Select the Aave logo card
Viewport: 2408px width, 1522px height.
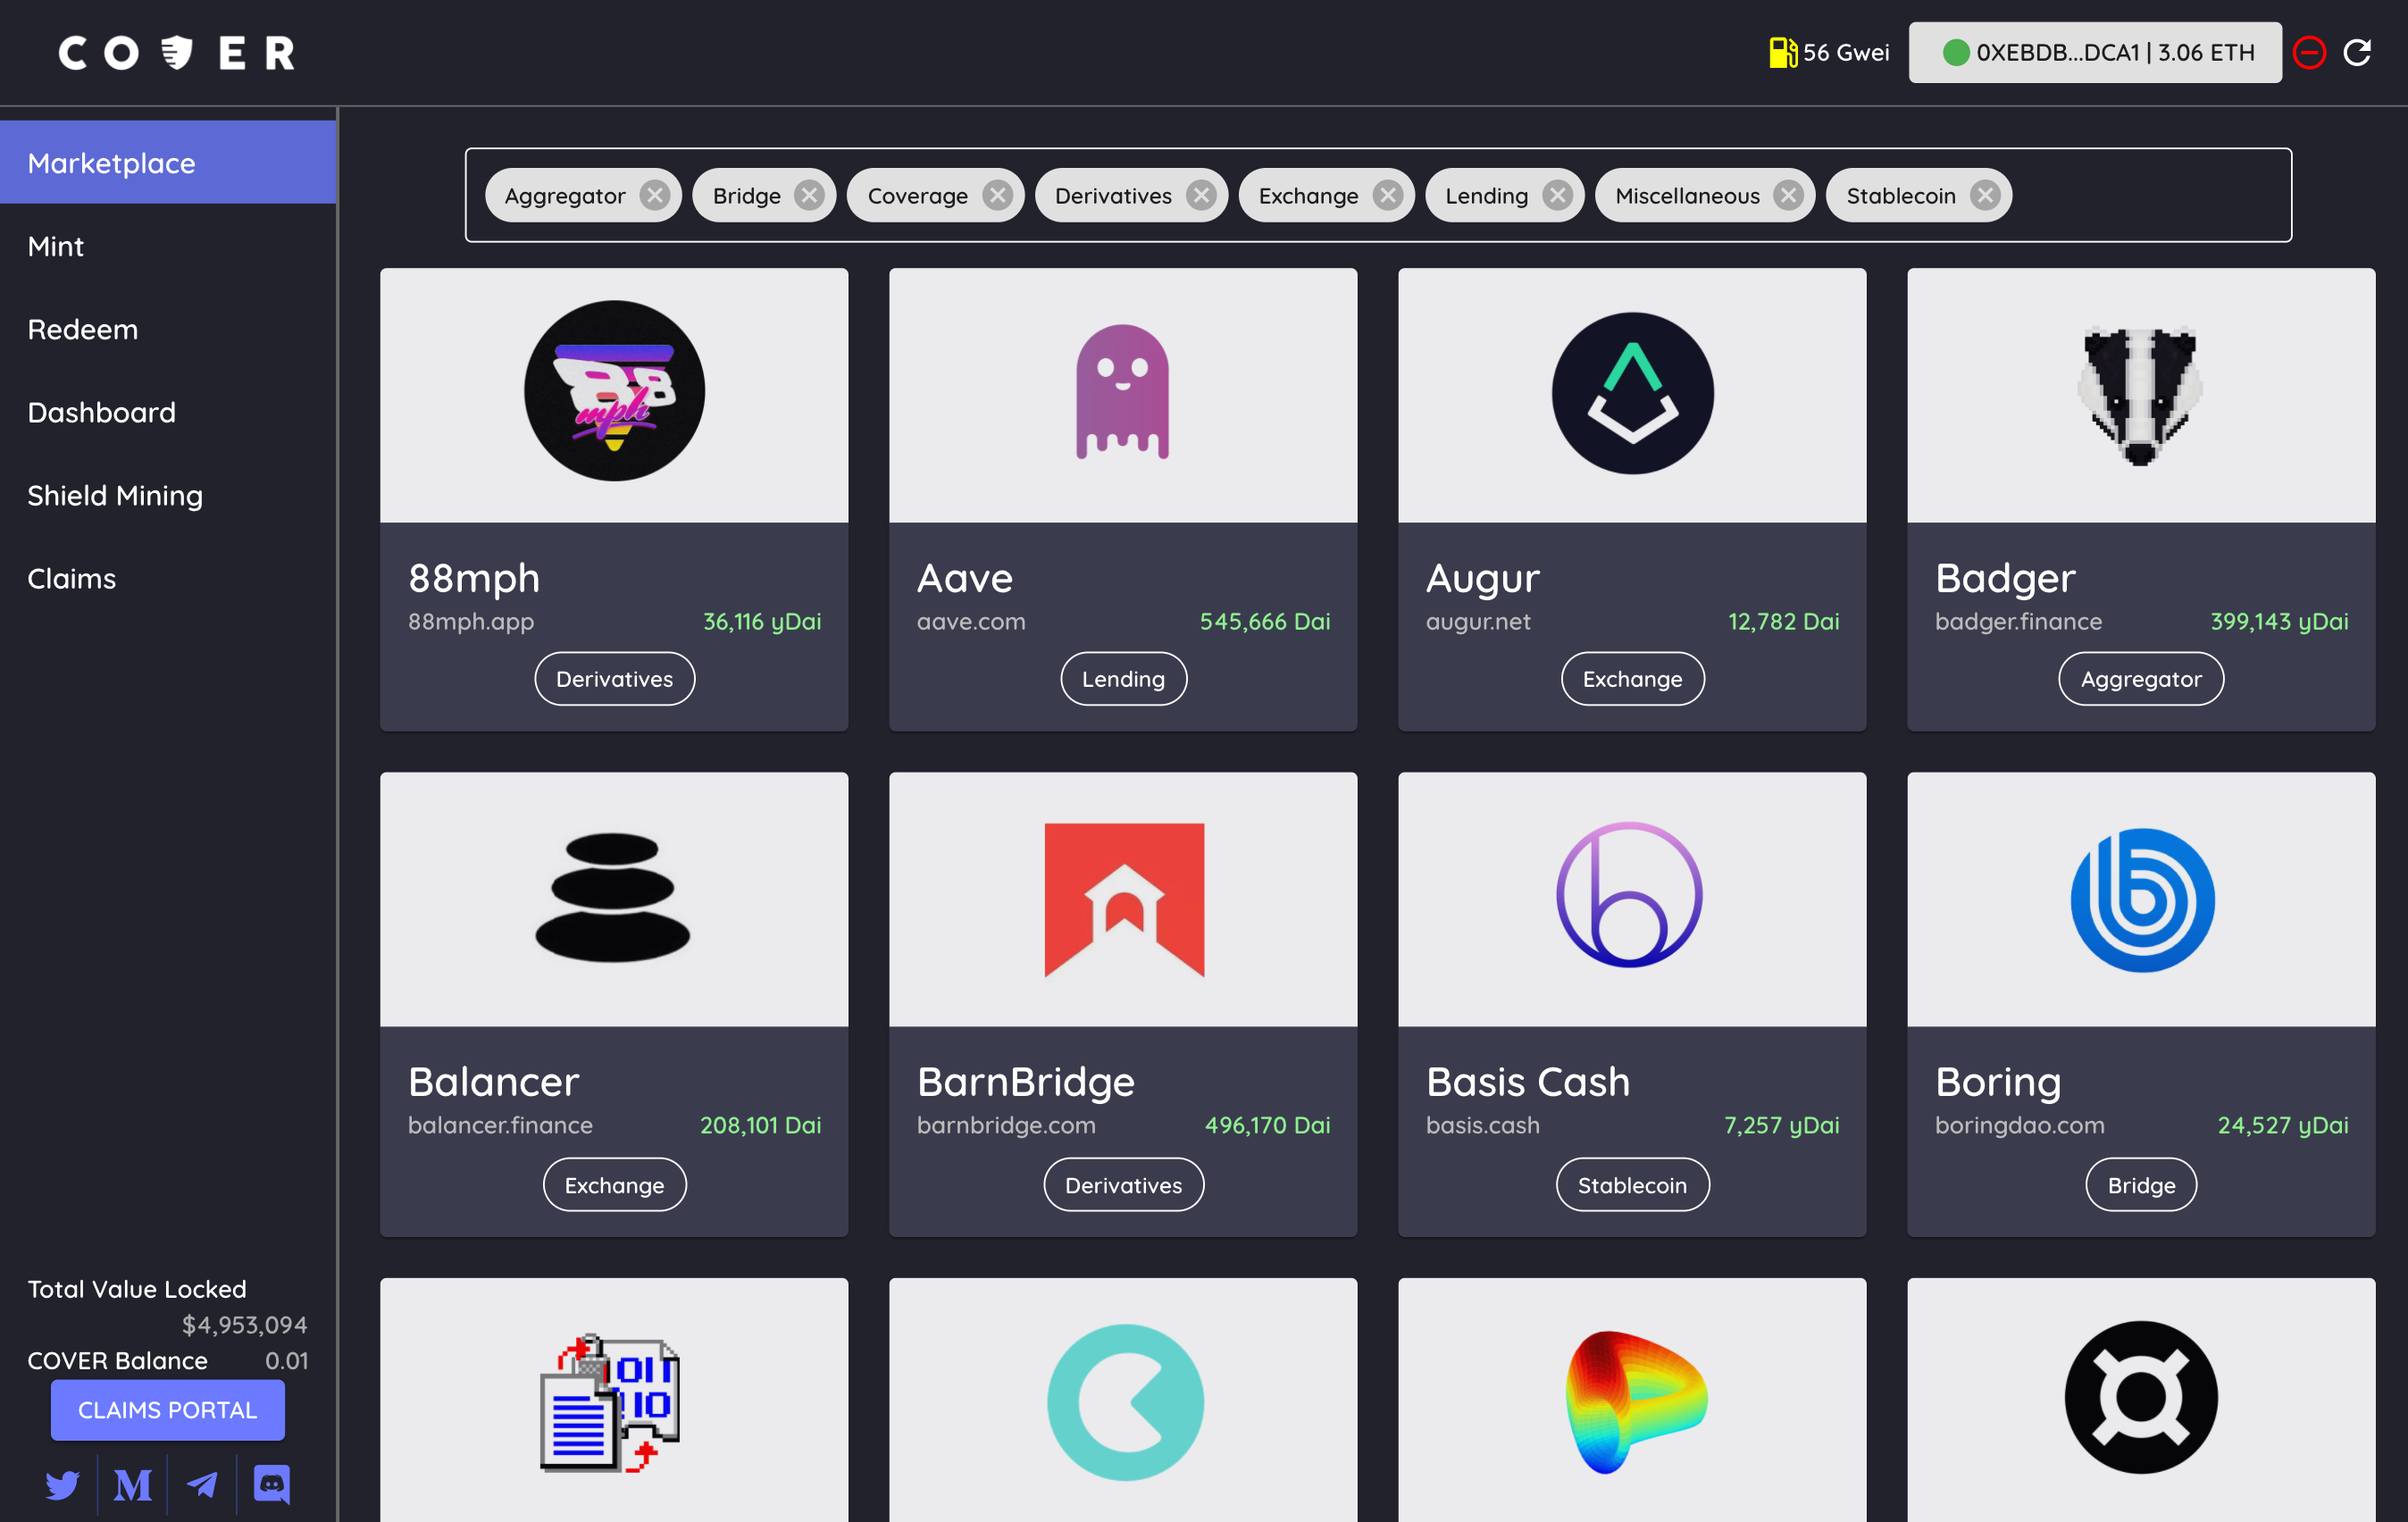tap(1122, 394)
